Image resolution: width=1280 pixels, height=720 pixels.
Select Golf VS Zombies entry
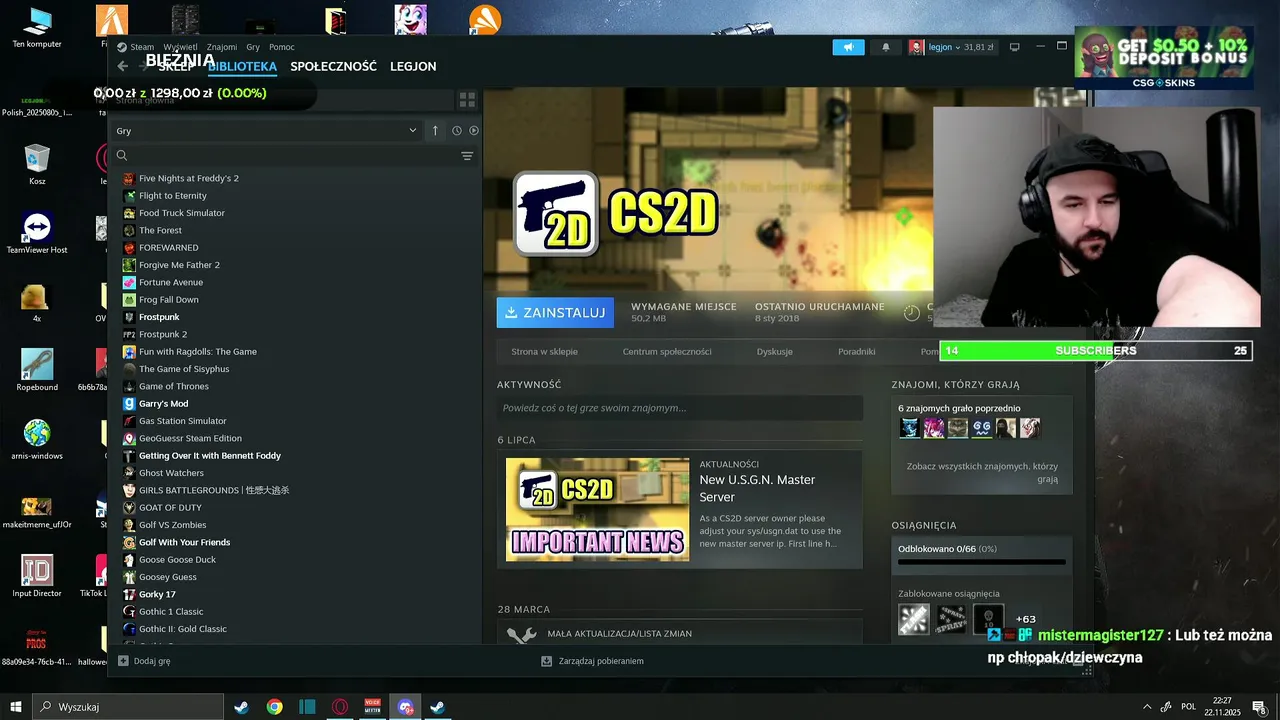173,525
